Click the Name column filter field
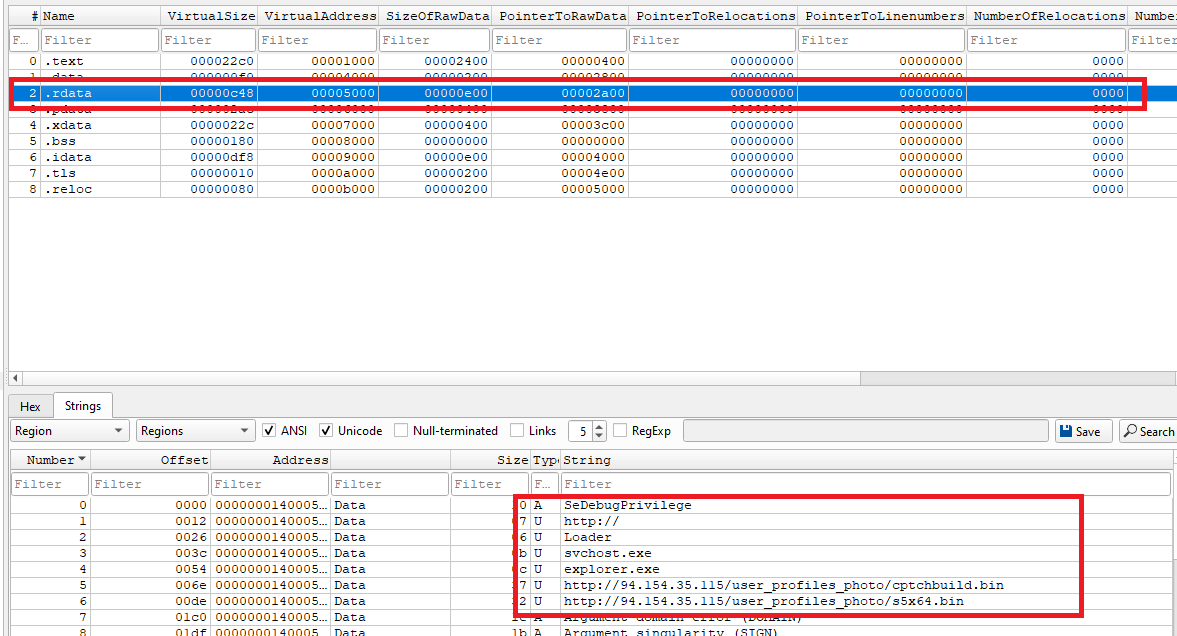The image size is (1177, 636). click(99, 40)
